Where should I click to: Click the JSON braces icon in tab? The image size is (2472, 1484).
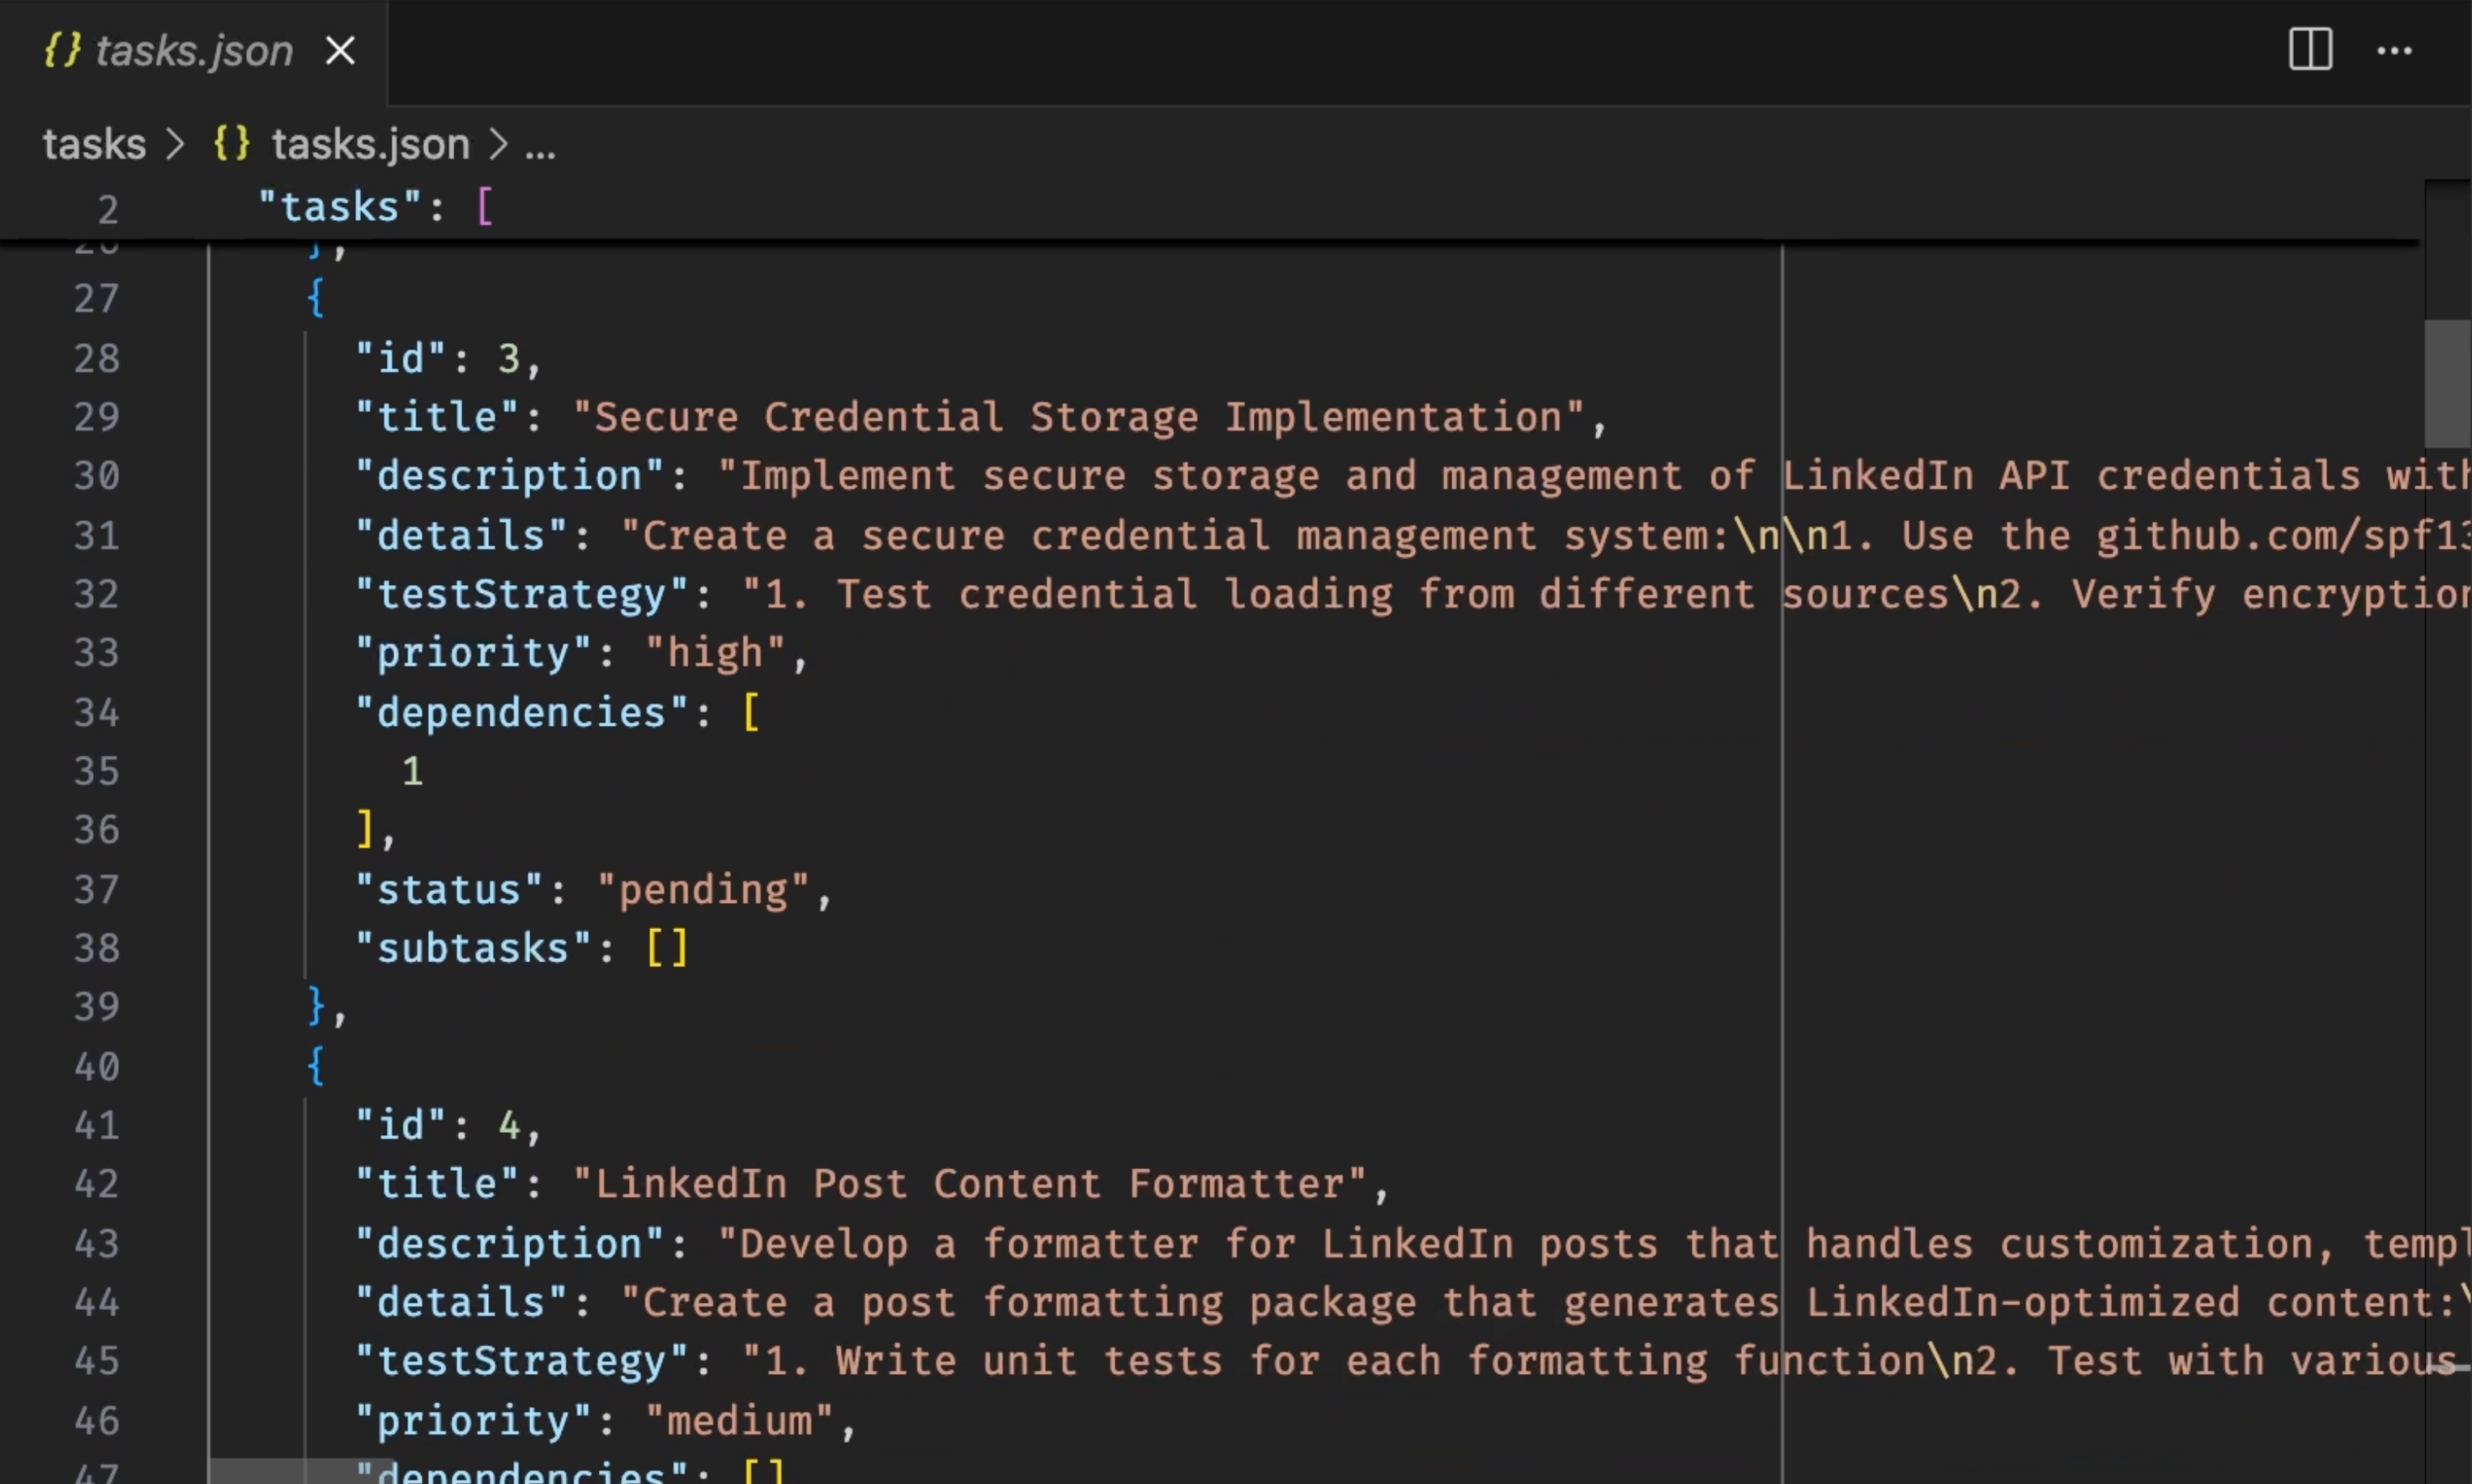[x=62, y=50]
